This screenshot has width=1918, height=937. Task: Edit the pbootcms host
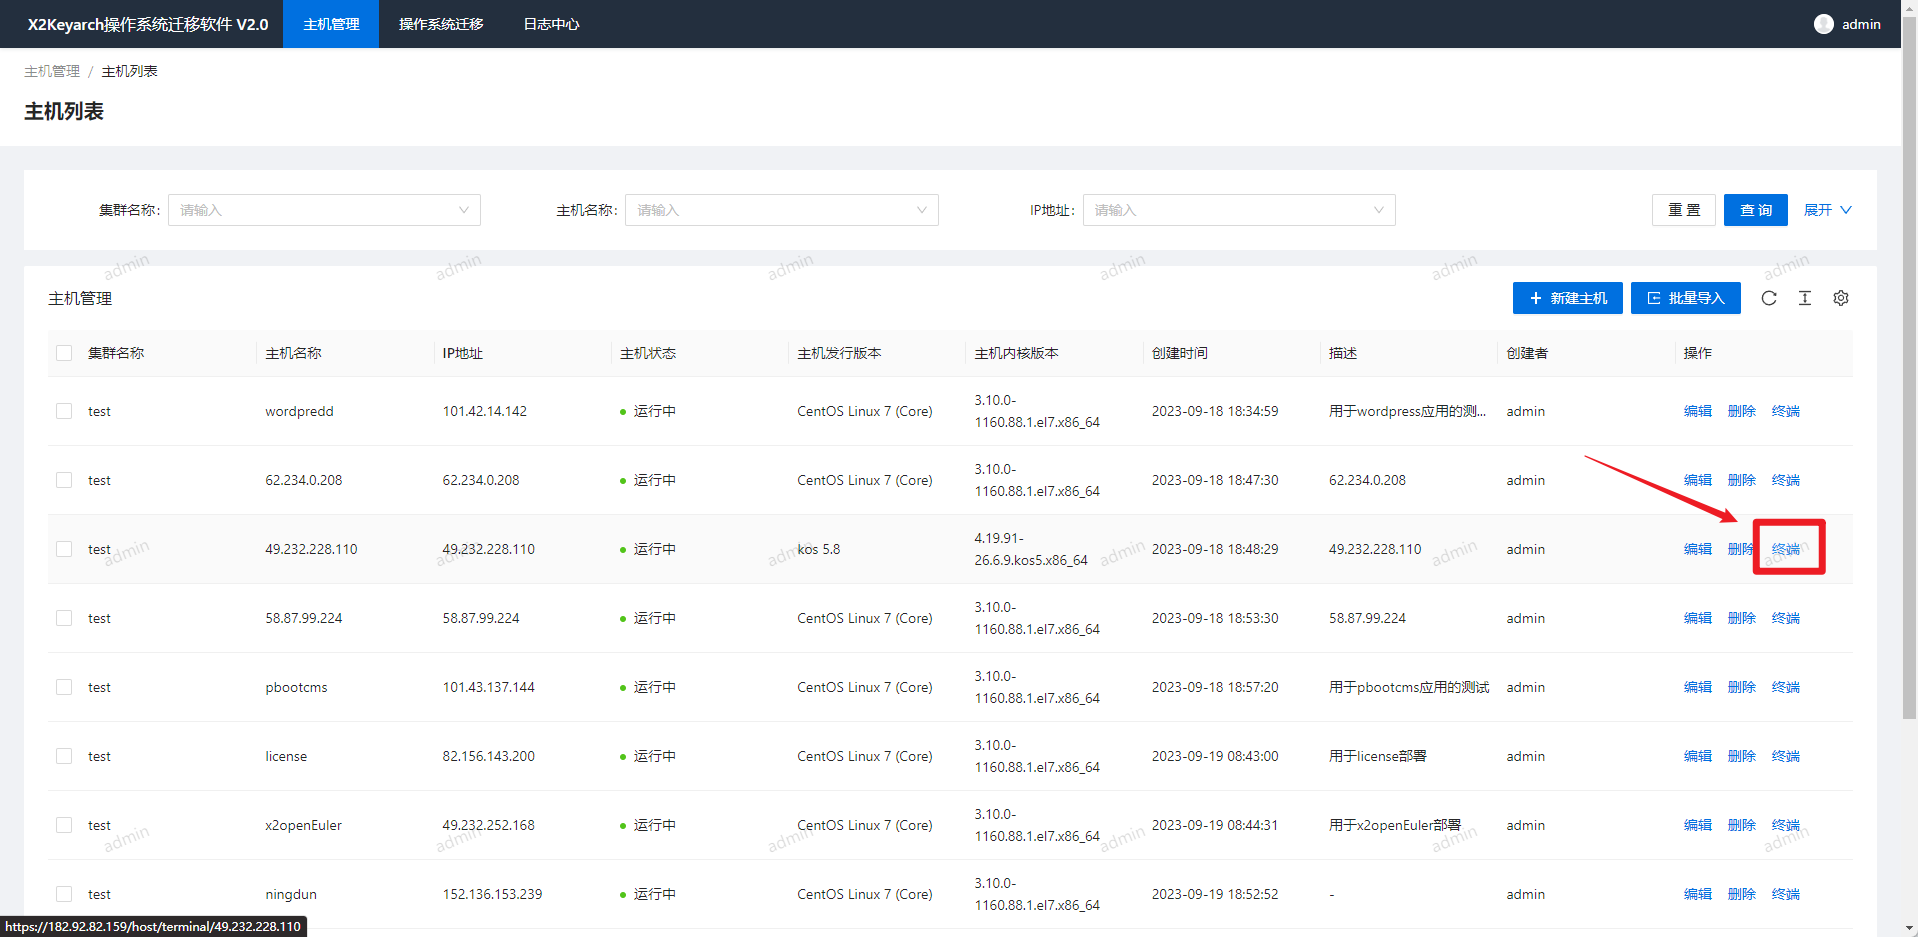click(x=1697, y=687)
